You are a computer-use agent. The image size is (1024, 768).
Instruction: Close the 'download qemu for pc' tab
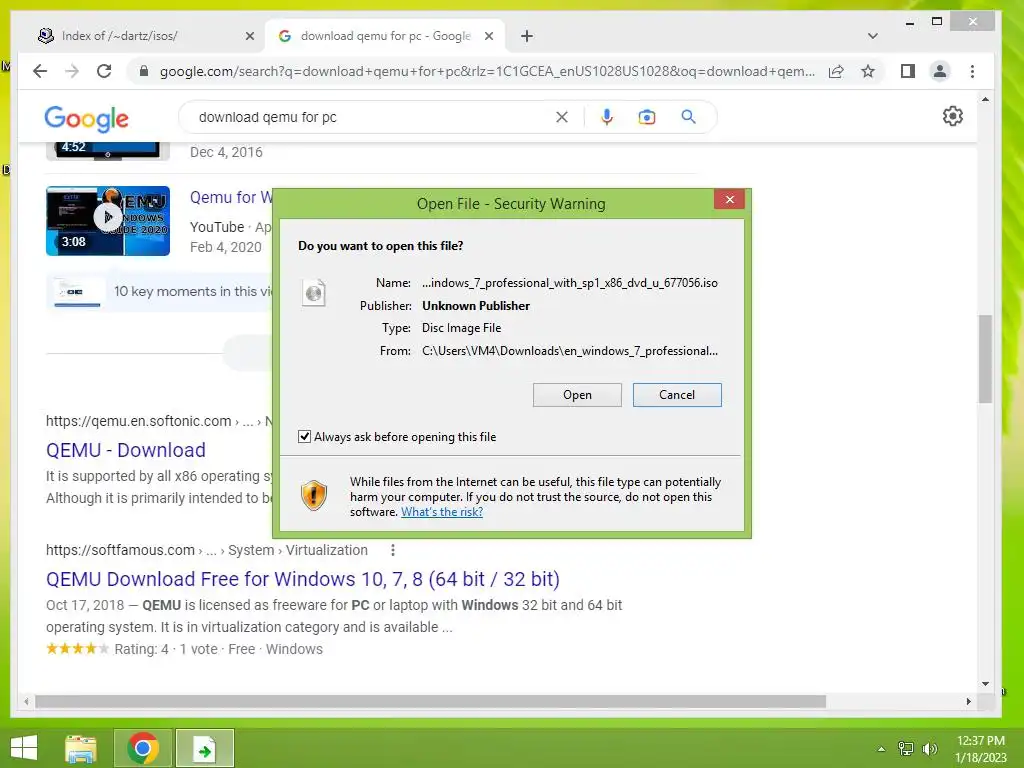tap(488, 36)
